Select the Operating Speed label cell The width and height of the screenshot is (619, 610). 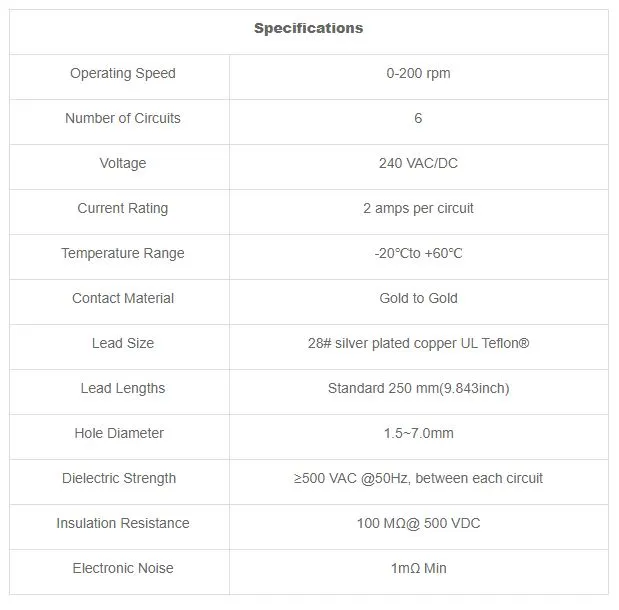tap(123, 73)
